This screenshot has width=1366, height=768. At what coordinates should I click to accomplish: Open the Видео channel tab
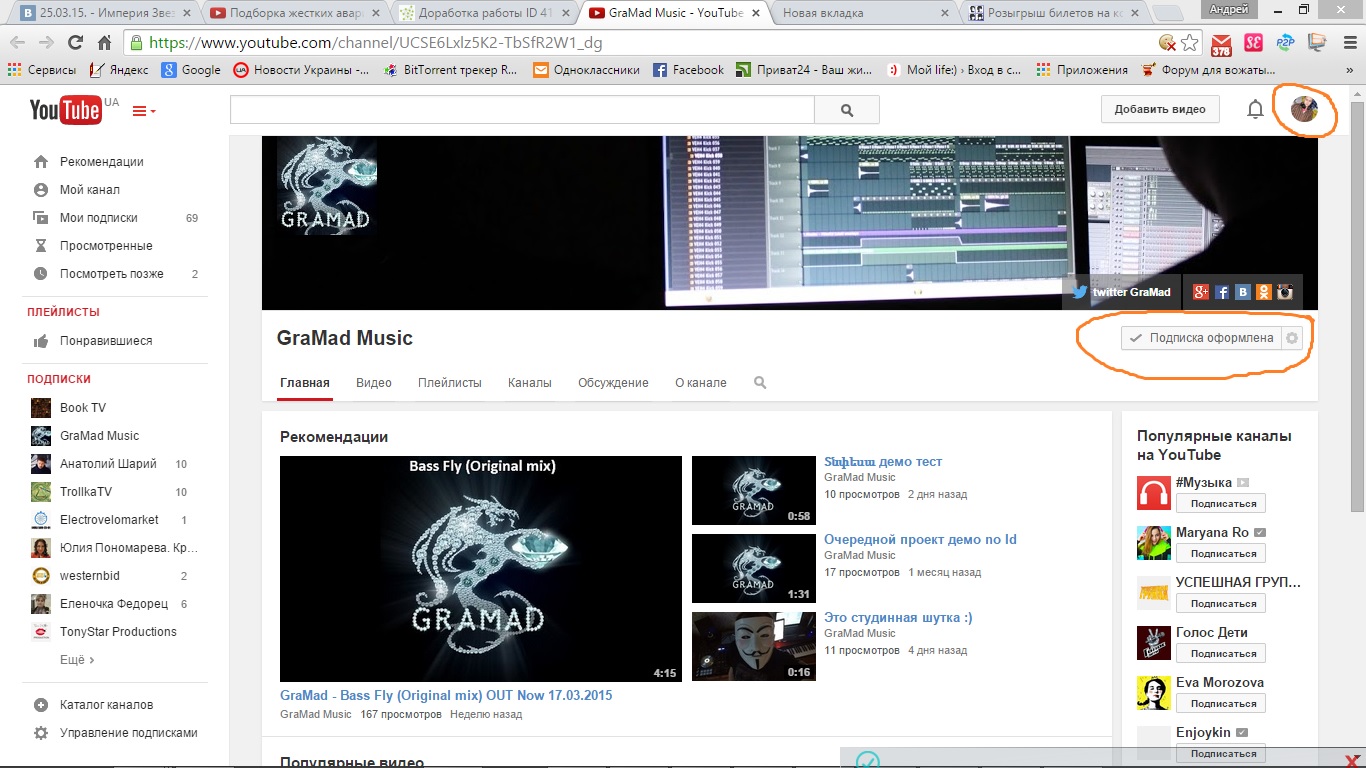[374, 383]
